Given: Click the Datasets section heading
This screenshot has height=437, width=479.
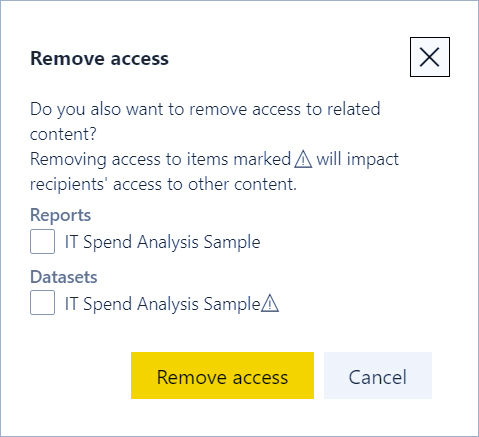Looking at the screenshot, I should [x=64, y=277].
